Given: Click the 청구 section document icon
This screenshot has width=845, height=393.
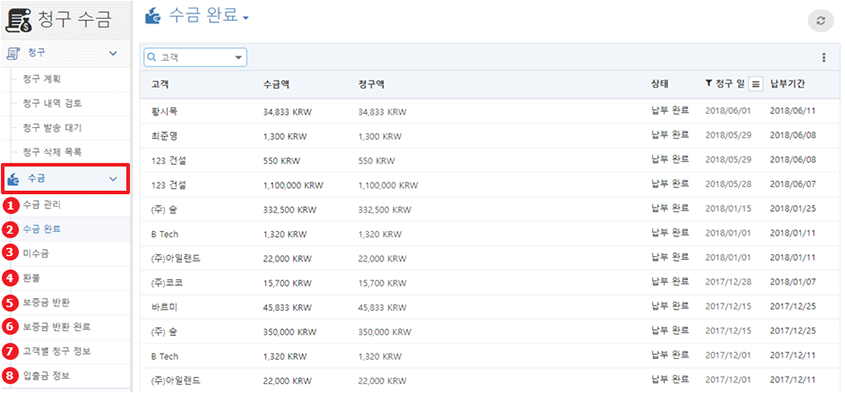Looking at the screenshot, I should (x=13, y=53).
